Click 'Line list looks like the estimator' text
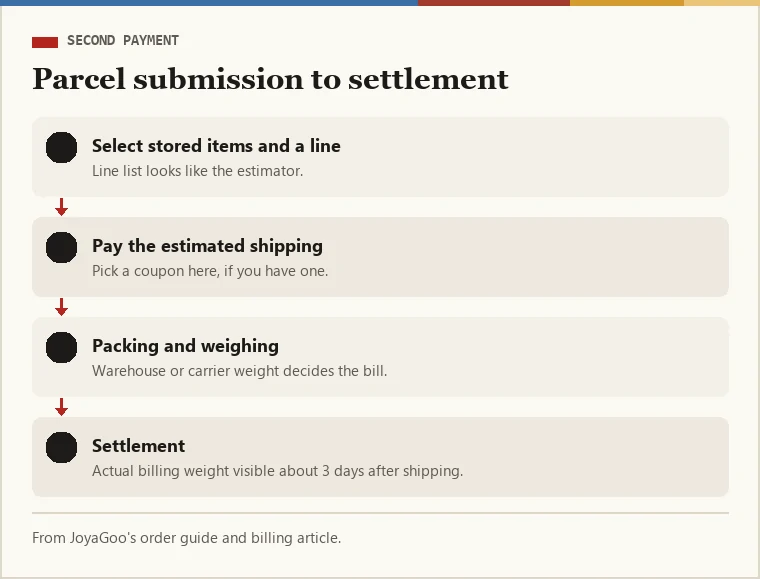The height and width of the screenshot is (579, 760). [198, 171]
